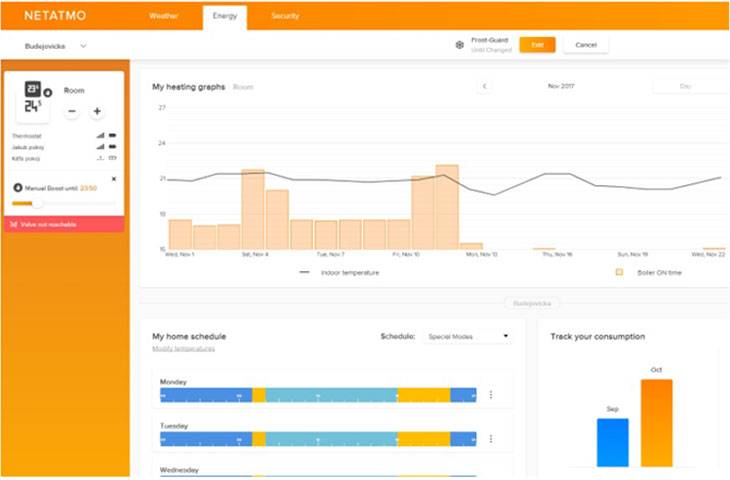Increase room temperature with the plus button
The image size is (730, 480).
pyautogui.click(x=97, y=111)
